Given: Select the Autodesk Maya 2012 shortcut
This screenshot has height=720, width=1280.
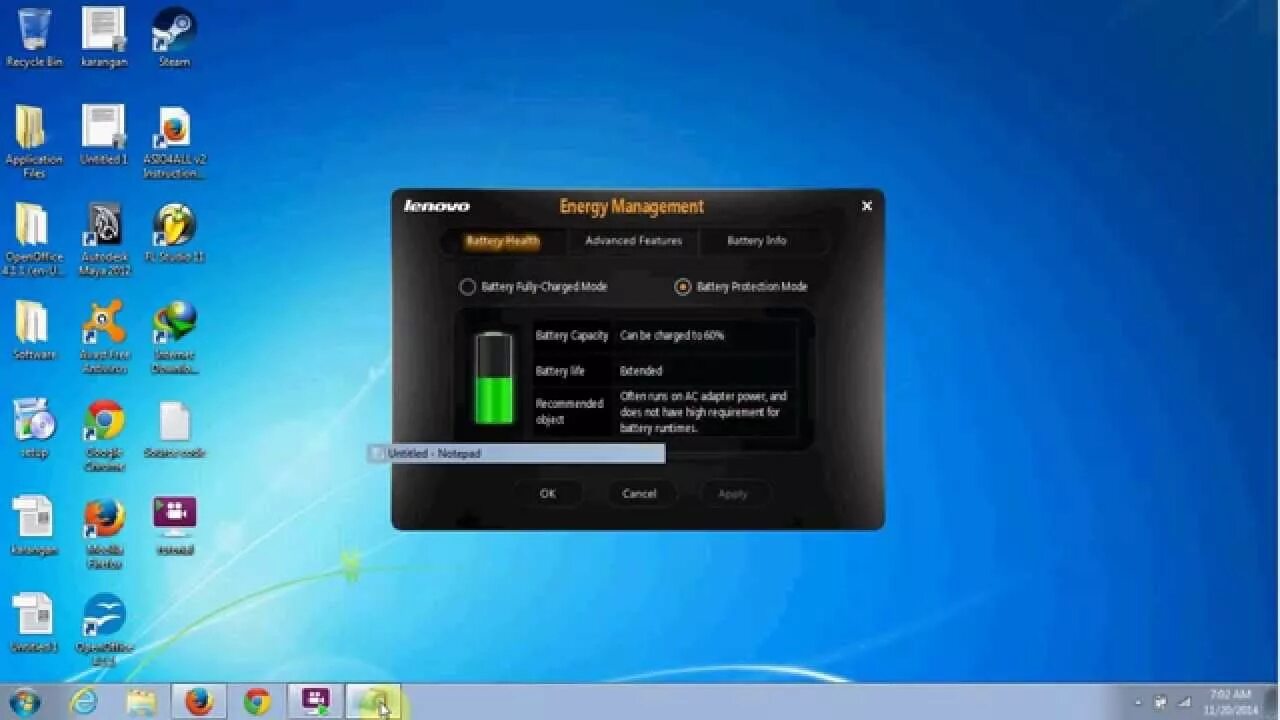Looking at the screenshot, I should point(104,239).
